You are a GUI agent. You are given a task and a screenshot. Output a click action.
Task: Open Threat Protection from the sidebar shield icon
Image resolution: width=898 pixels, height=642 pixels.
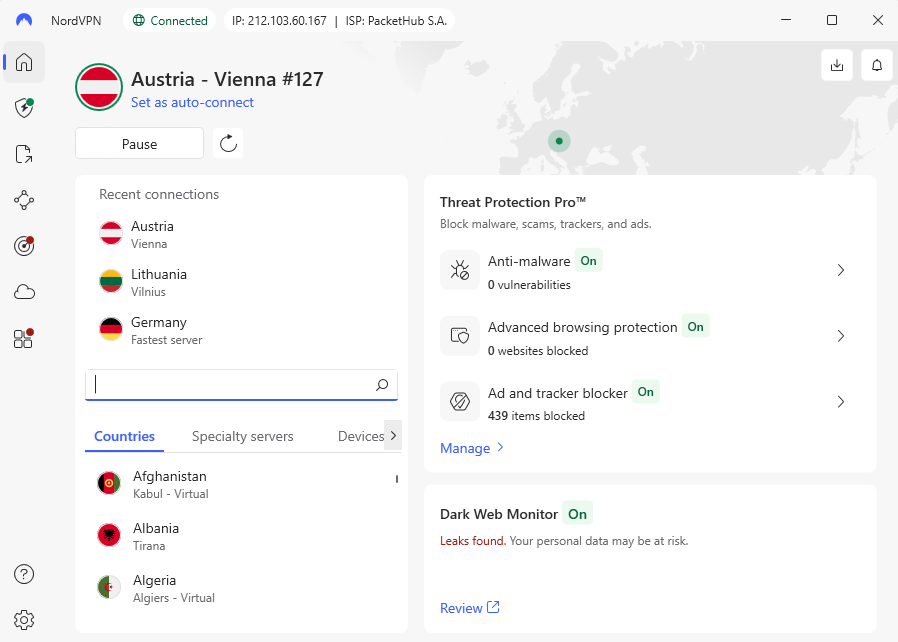click(x=23, y=108)
